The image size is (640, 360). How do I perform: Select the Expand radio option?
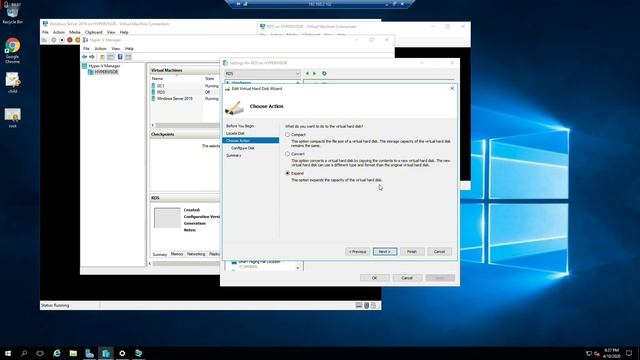[x=287, y=173]
